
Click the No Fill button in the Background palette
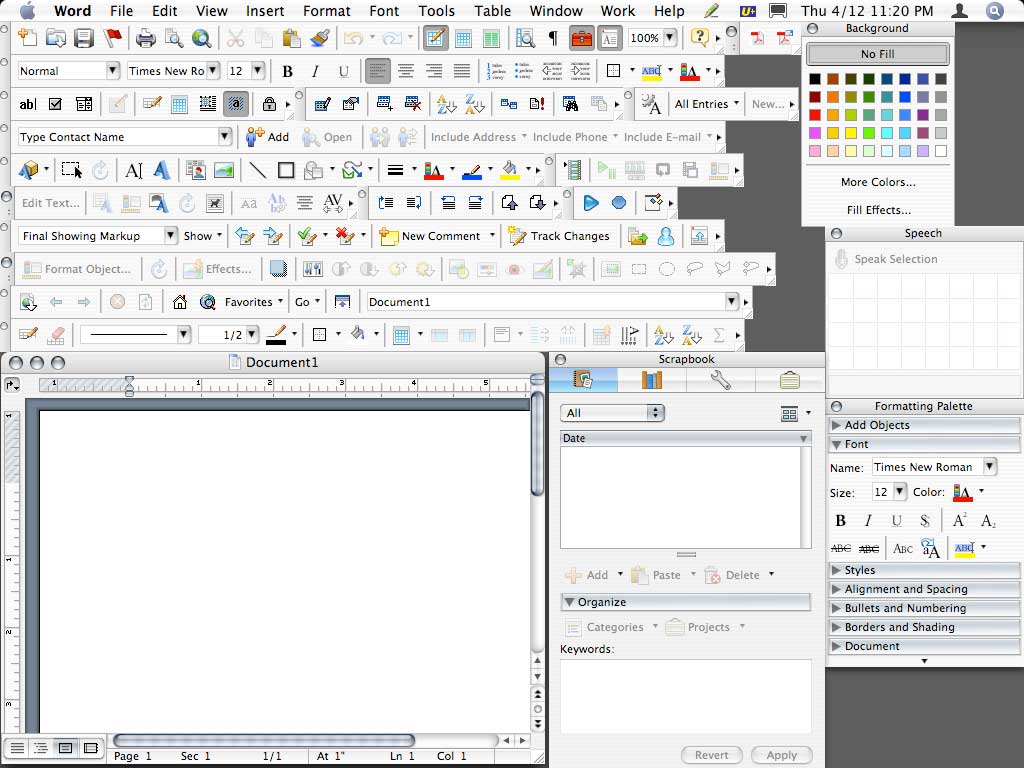pyautogui.click(x=877, y=54)
